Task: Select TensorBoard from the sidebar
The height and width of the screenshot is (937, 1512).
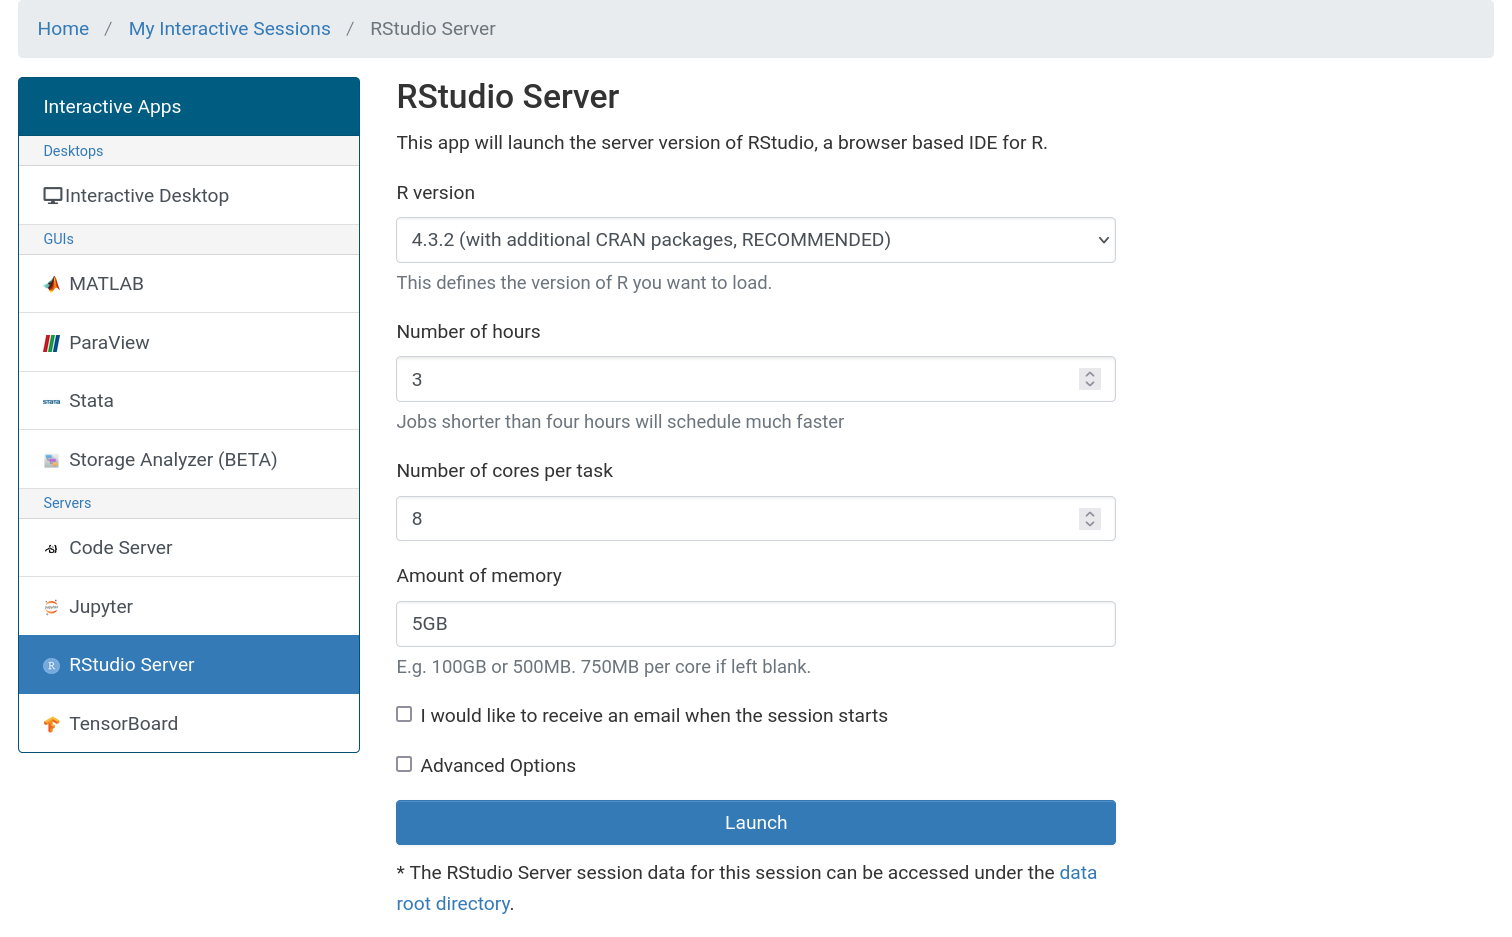Action: [189, 723]
